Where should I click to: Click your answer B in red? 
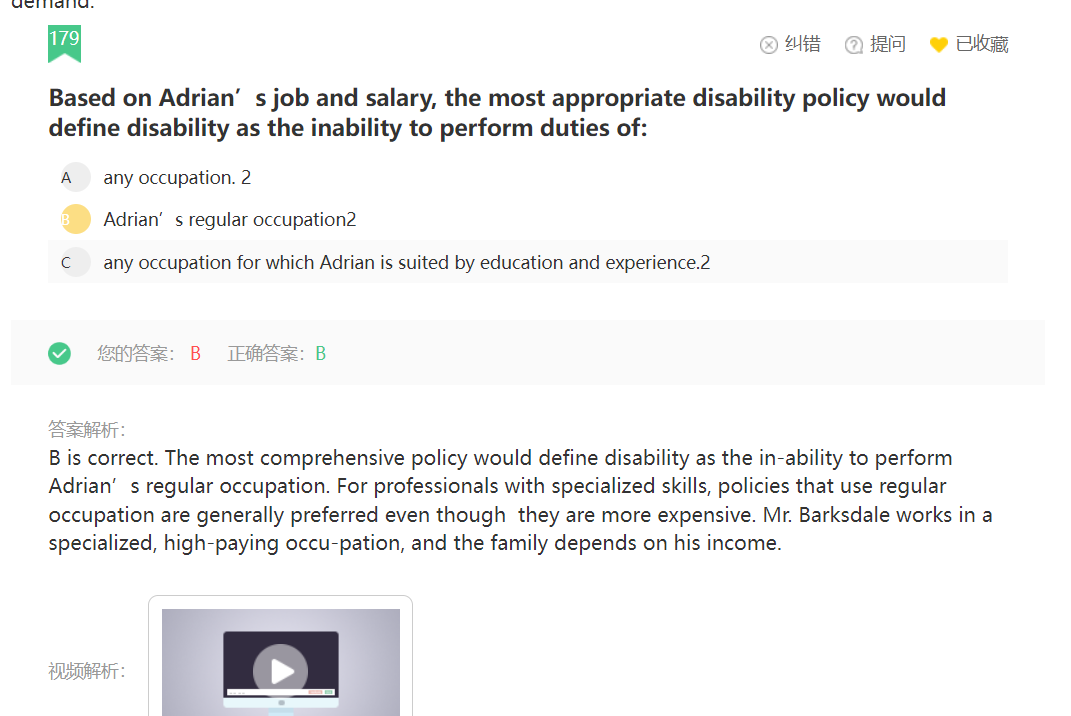pyautogui.click(x=195, y=353)
